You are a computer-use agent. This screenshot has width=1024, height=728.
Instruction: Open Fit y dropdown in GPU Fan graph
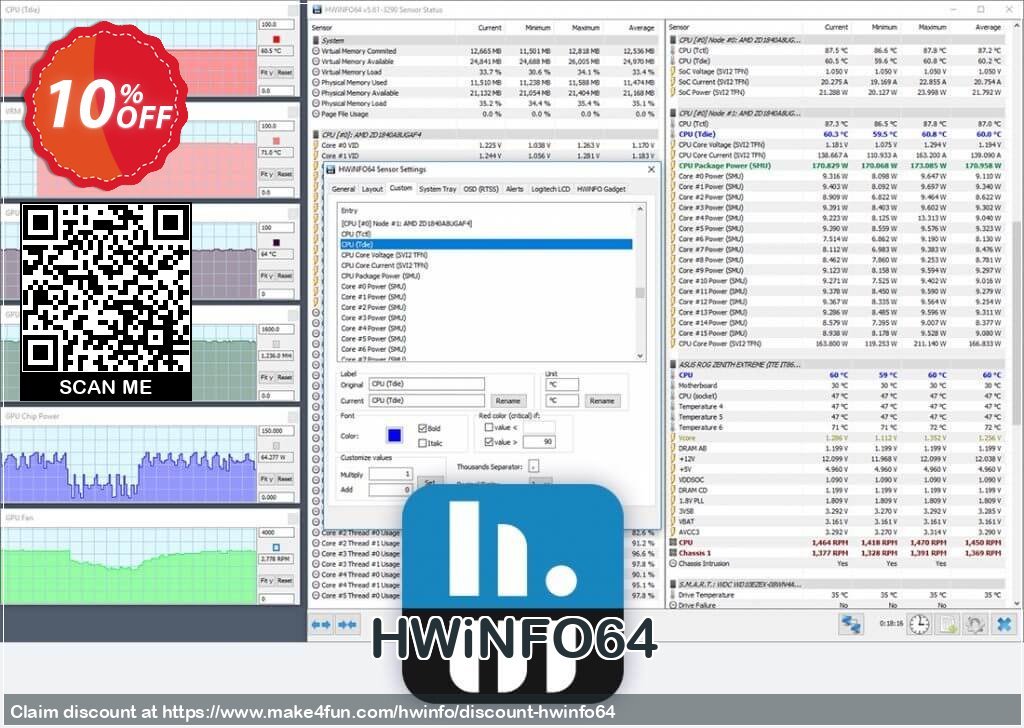266,580
